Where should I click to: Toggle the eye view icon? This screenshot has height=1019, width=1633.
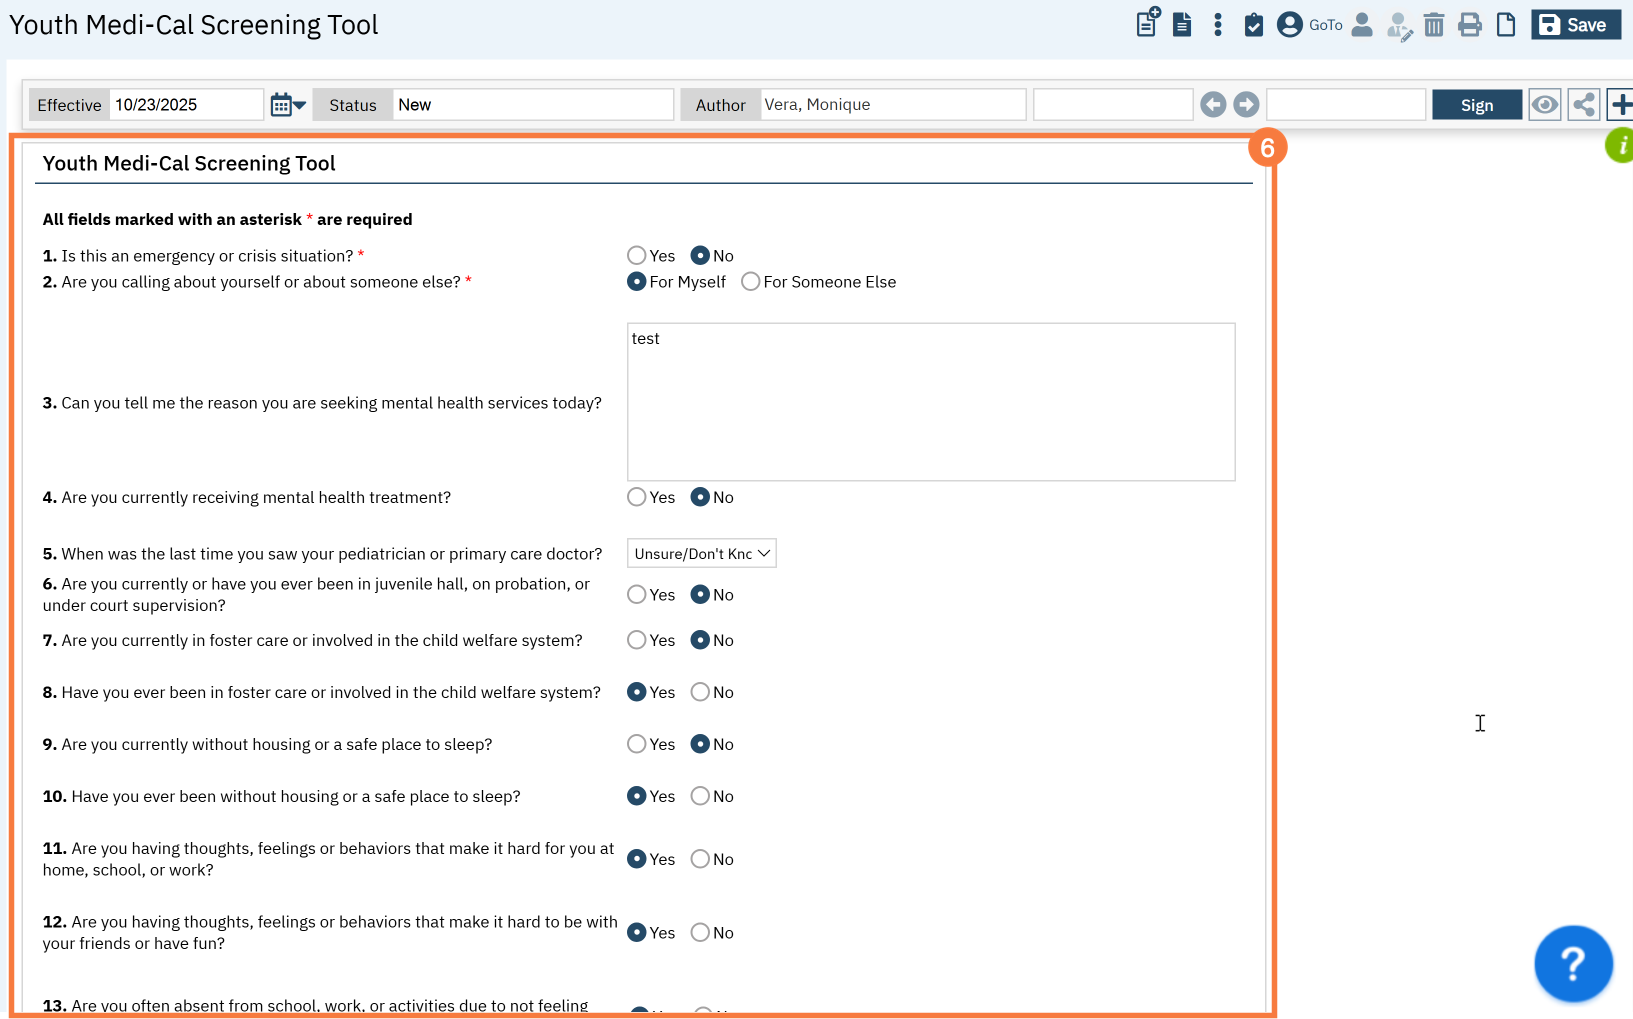click(x=1544, y=105)
